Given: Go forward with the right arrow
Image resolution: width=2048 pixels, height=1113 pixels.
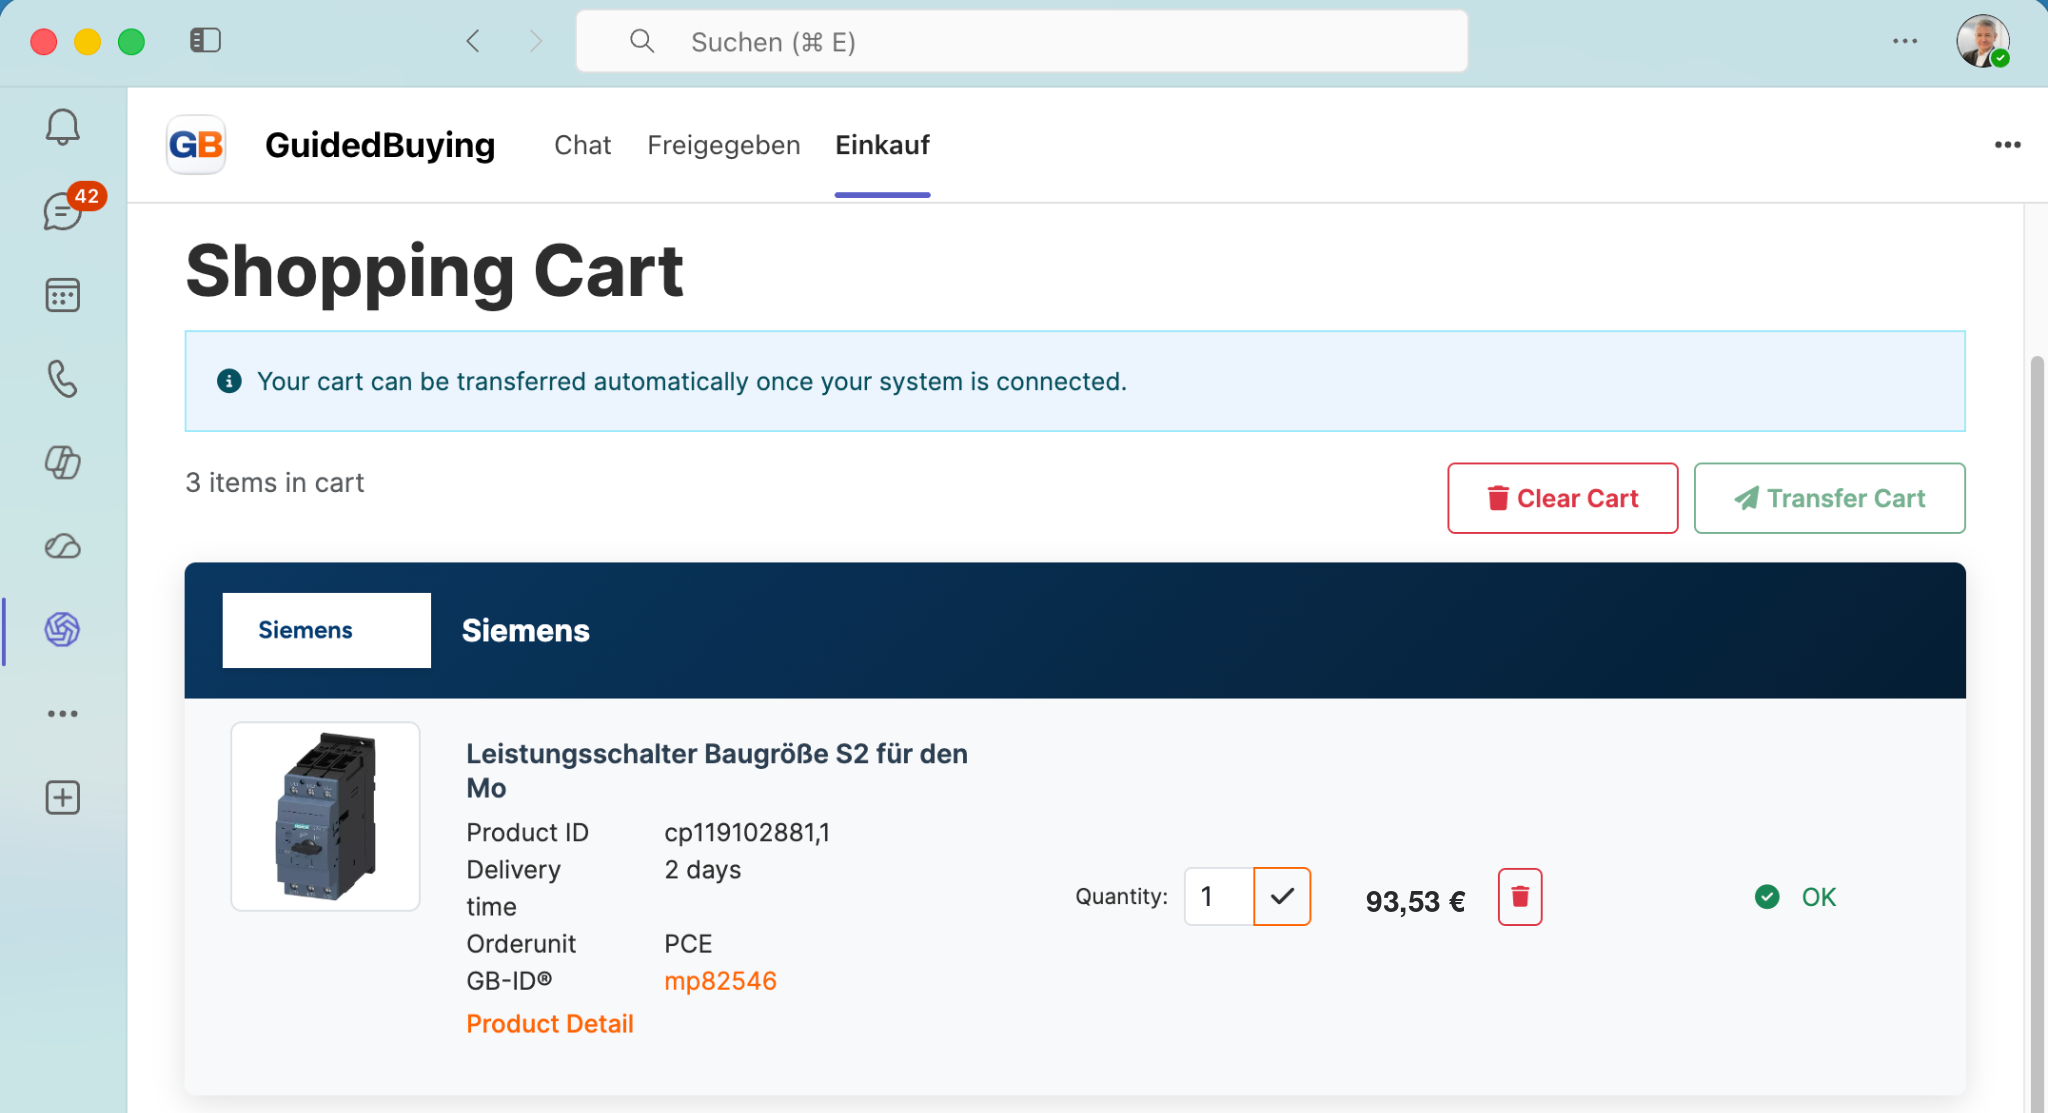Looking at the screenshot, I should click(x=536, y=41).
